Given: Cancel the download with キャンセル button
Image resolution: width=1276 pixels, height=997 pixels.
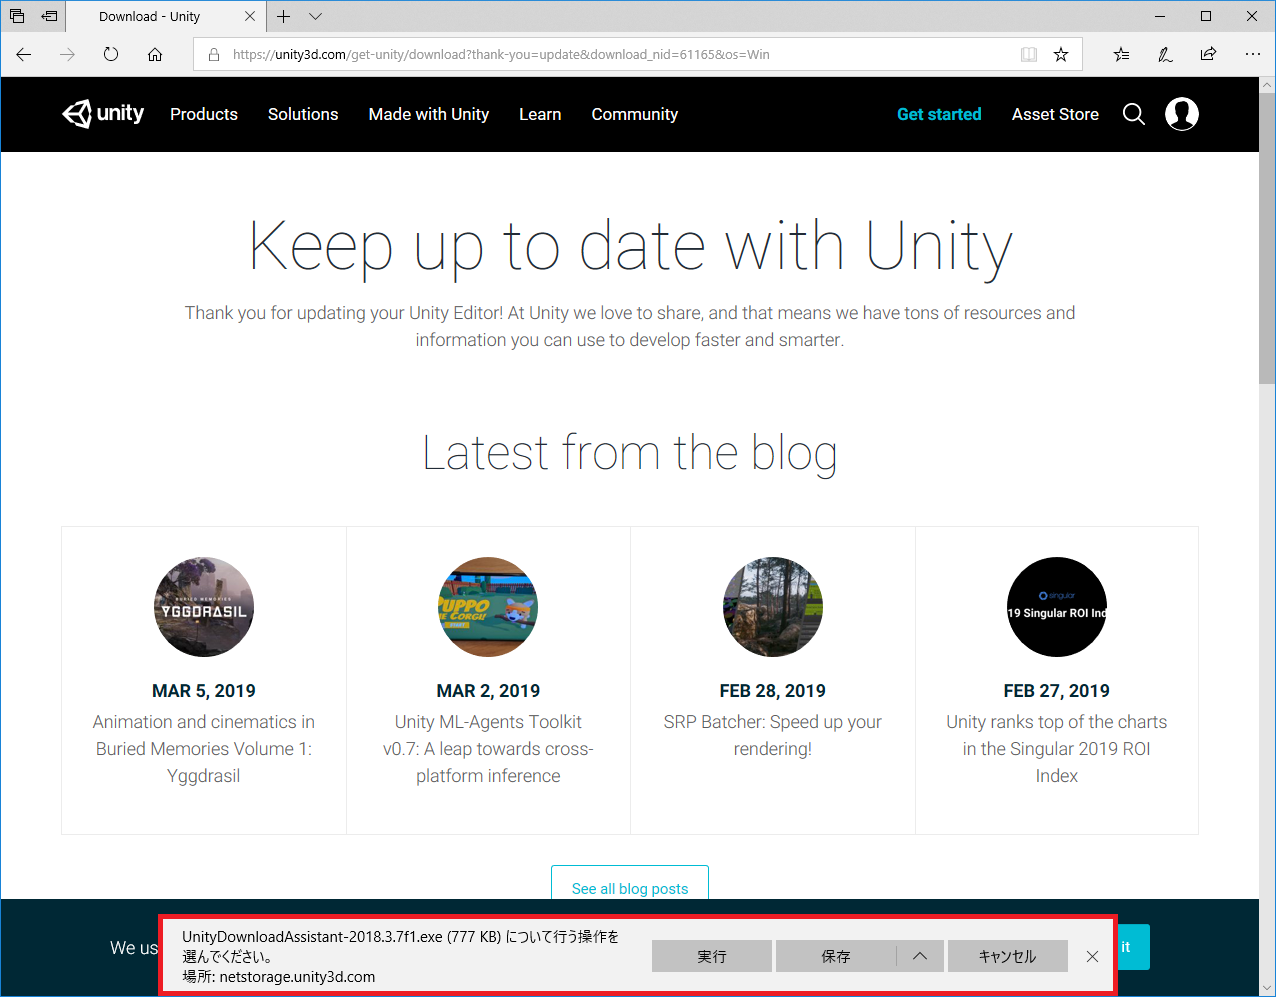Looking at the screenshot, I should tap(1008, 956).
